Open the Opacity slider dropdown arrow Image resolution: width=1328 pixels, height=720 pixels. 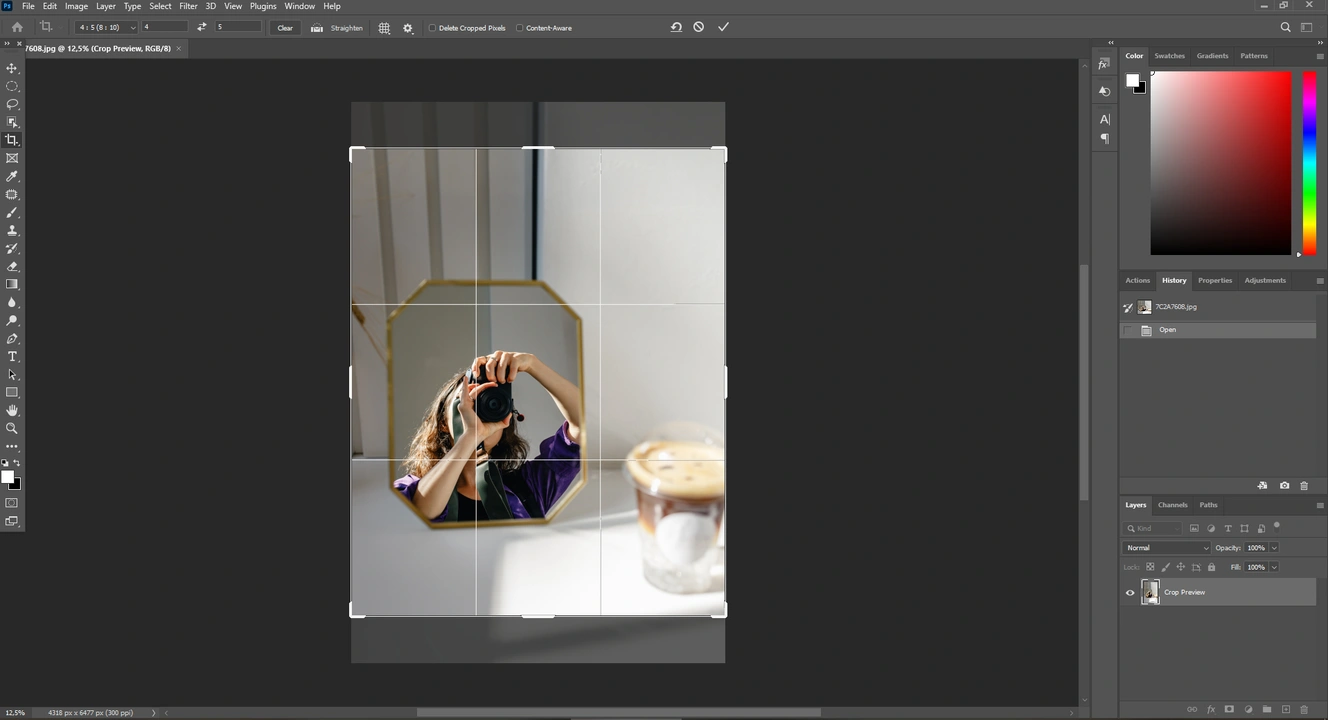(x=1274, y=548)
